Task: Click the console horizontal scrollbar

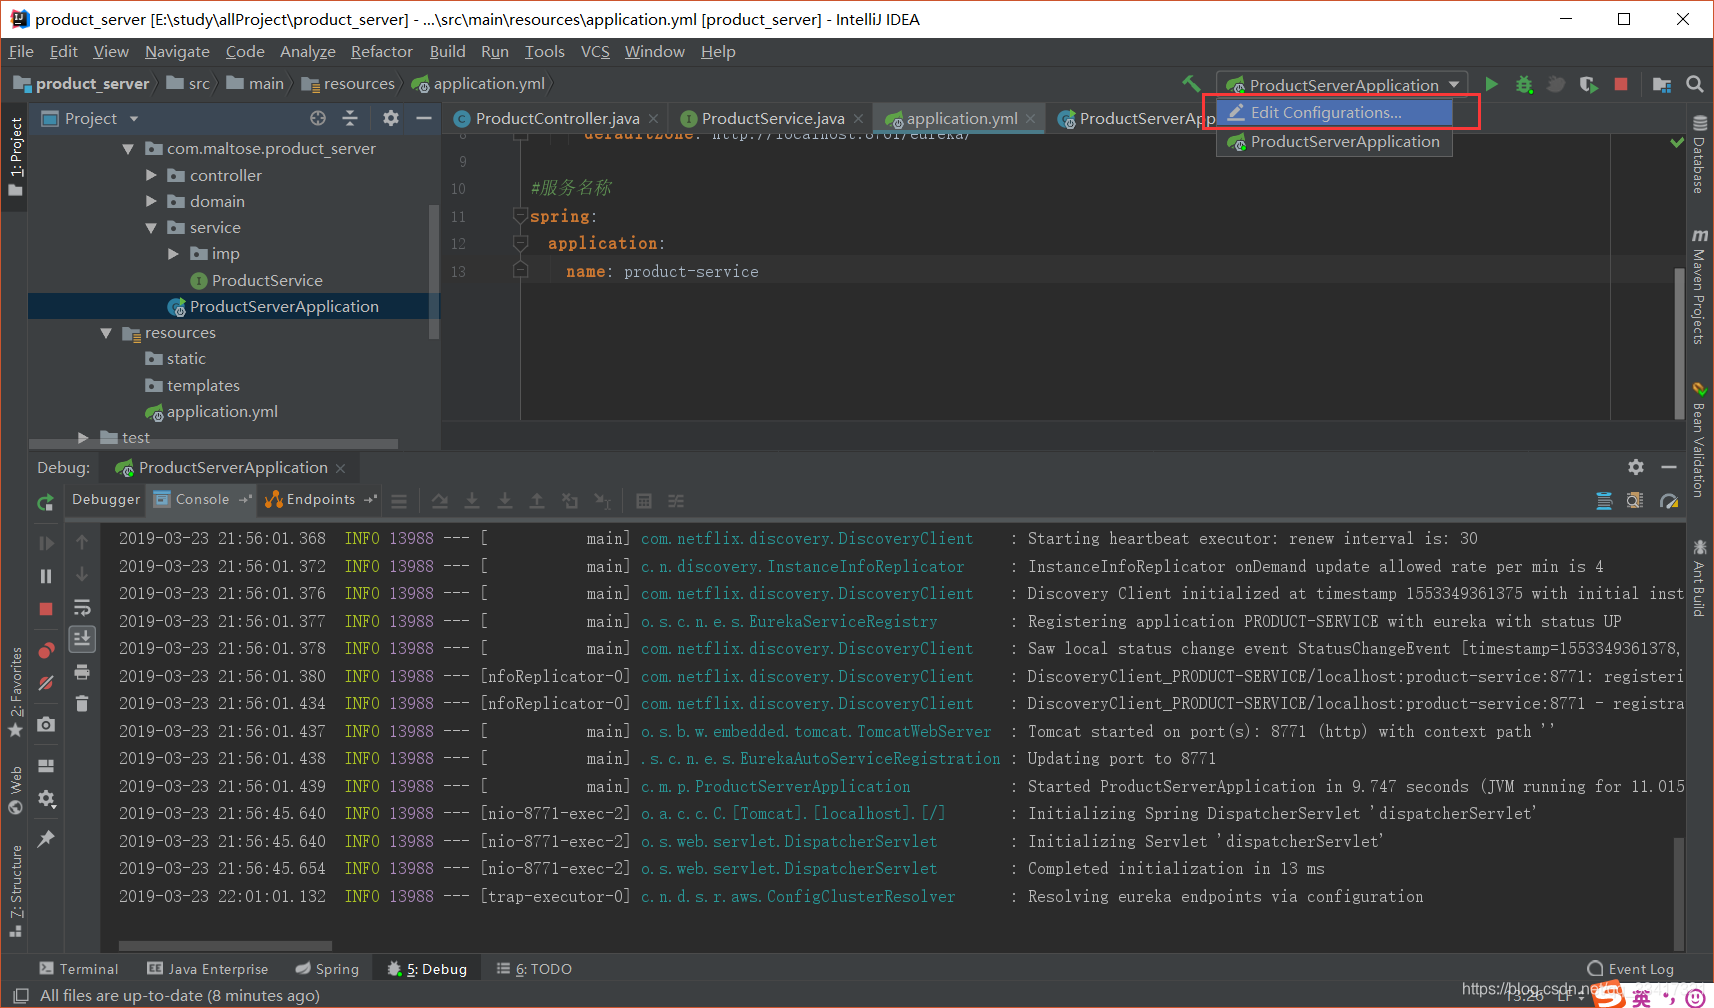Action: pos(225,945)
